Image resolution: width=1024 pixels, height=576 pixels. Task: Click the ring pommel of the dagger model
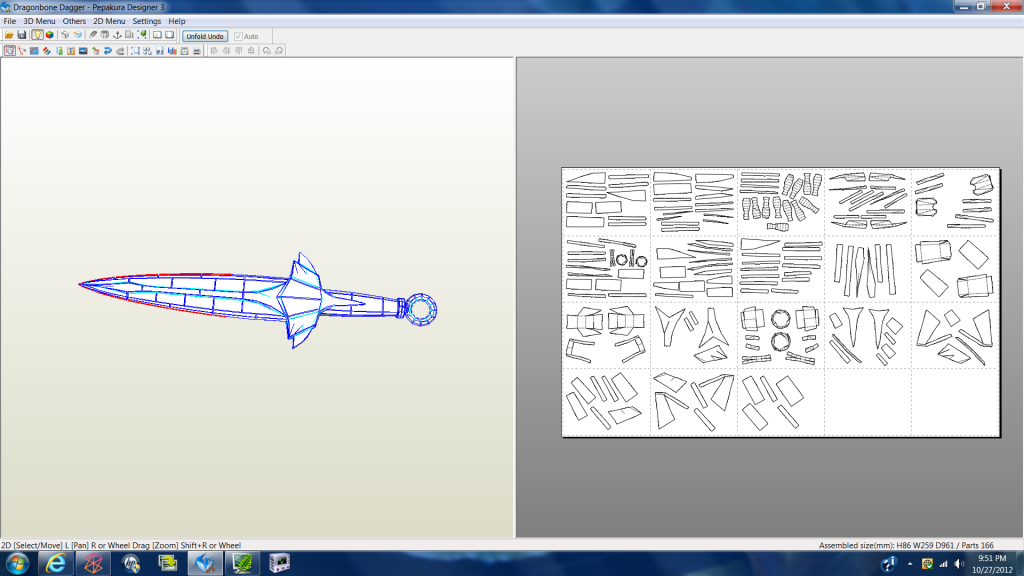point(420,310)
